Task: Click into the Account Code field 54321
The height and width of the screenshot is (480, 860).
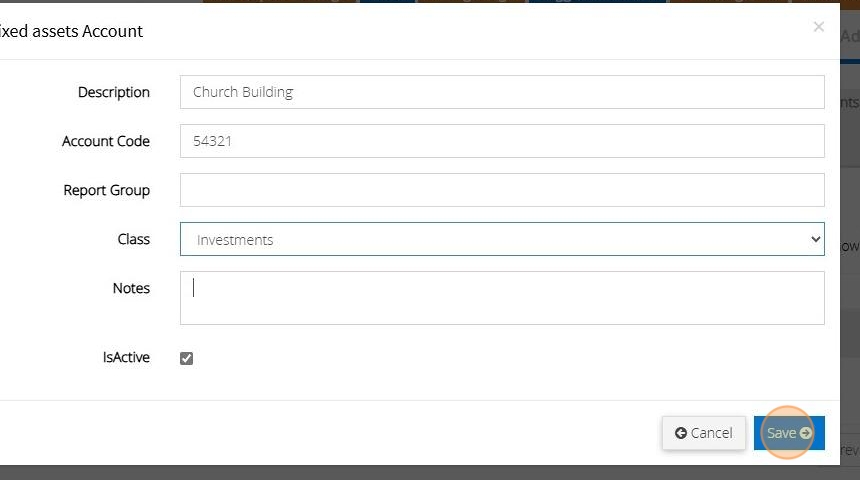Action: 501,141
